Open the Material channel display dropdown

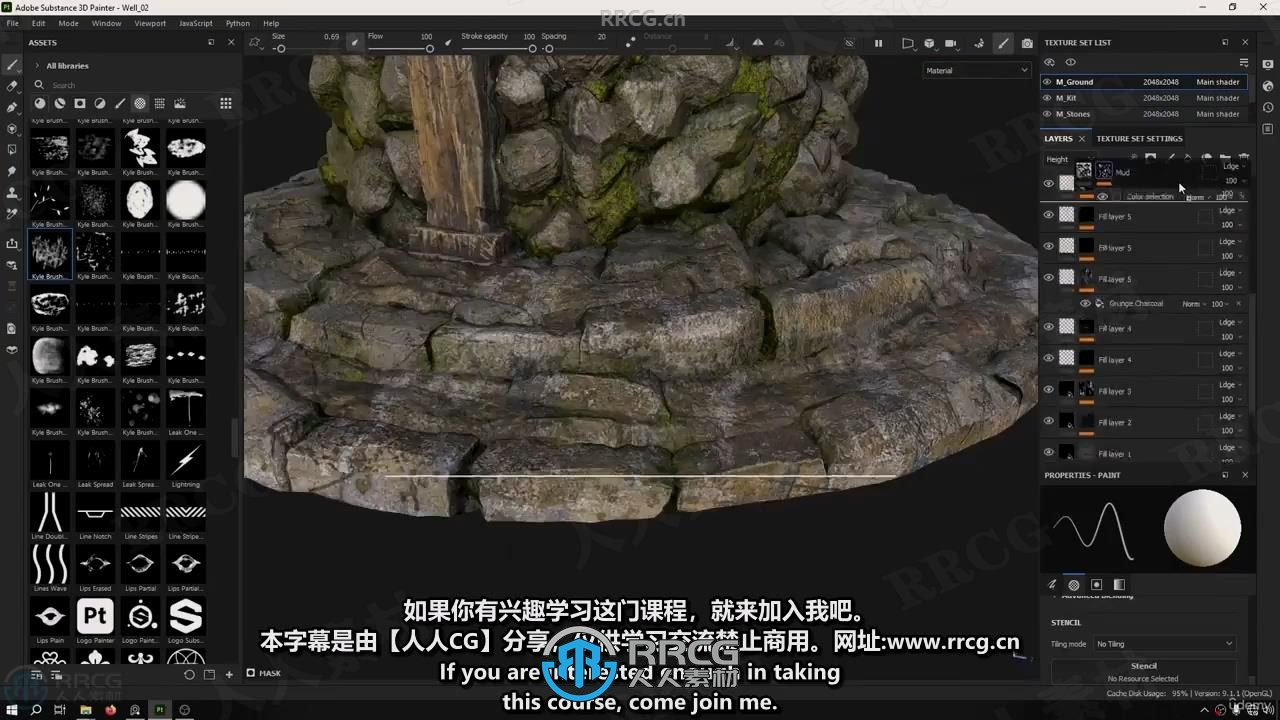[x=976, y=71]
